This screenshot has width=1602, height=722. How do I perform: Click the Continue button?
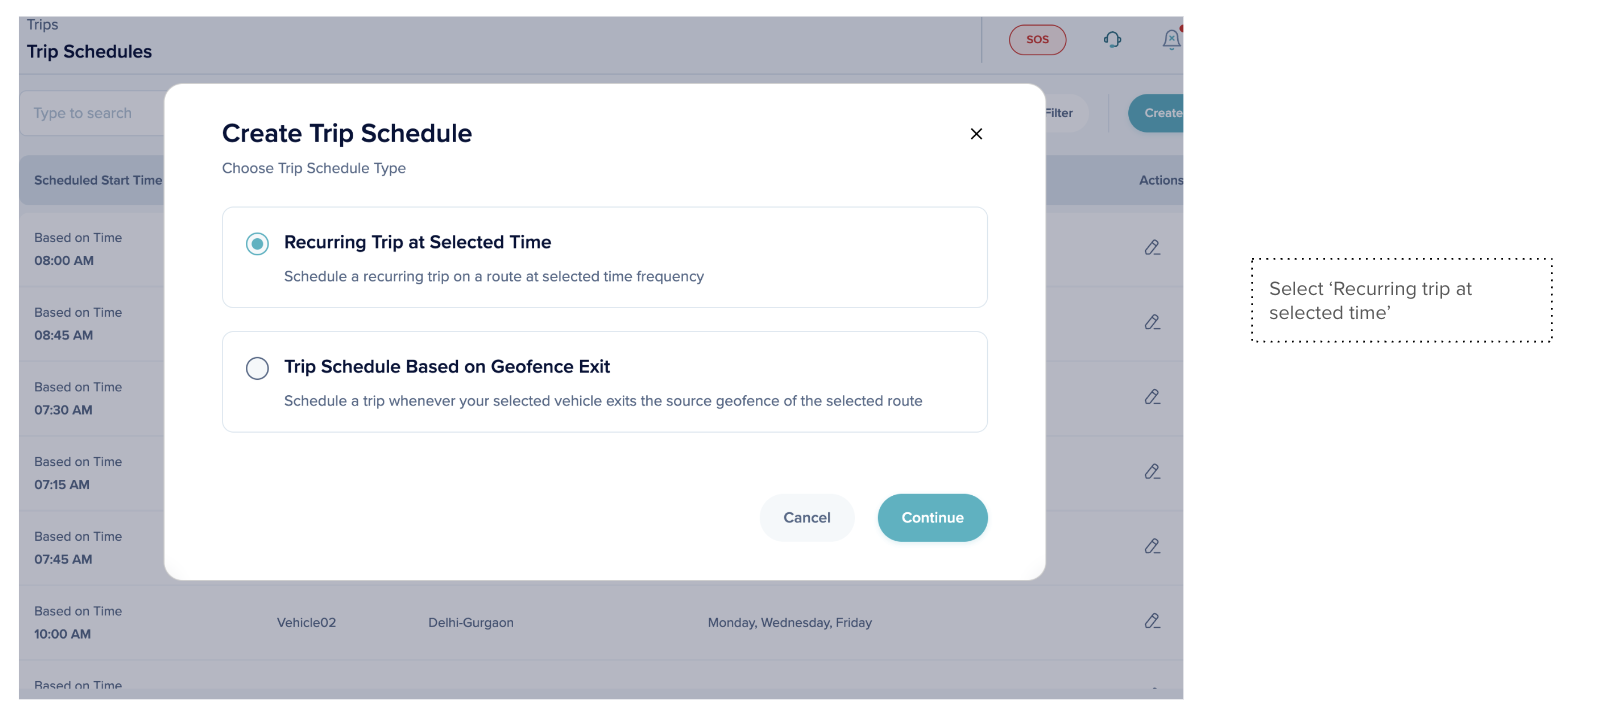point(932,518)
